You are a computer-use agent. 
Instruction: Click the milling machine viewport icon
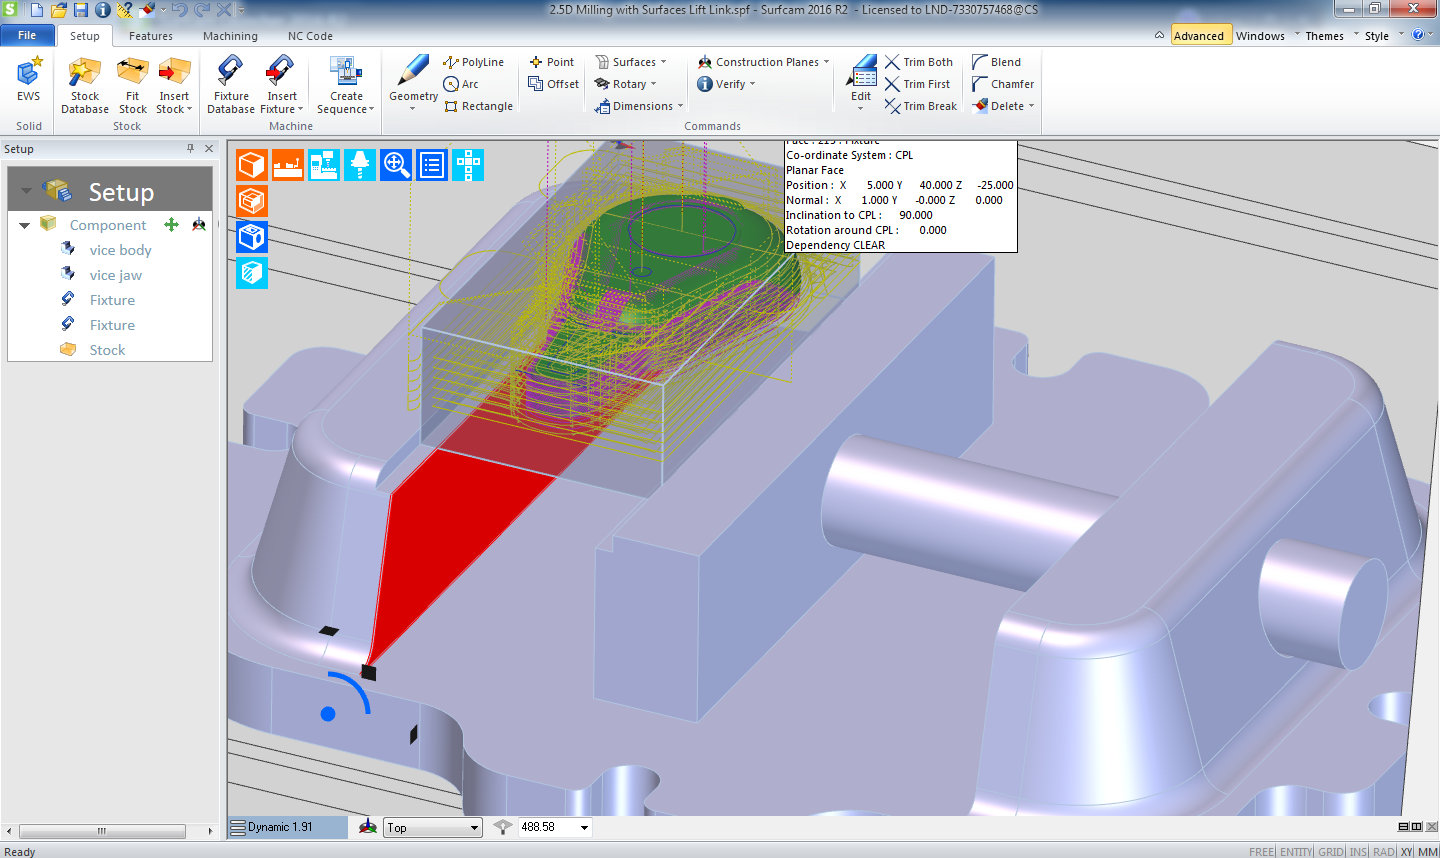click(x=324, y=165)
